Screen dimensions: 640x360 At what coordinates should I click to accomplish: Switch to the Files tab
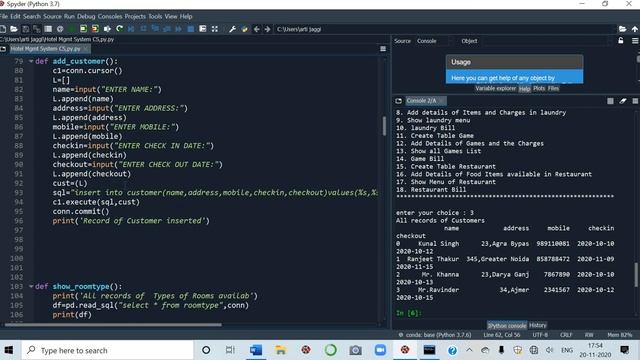pyautogui.click(x=553, y=89)
